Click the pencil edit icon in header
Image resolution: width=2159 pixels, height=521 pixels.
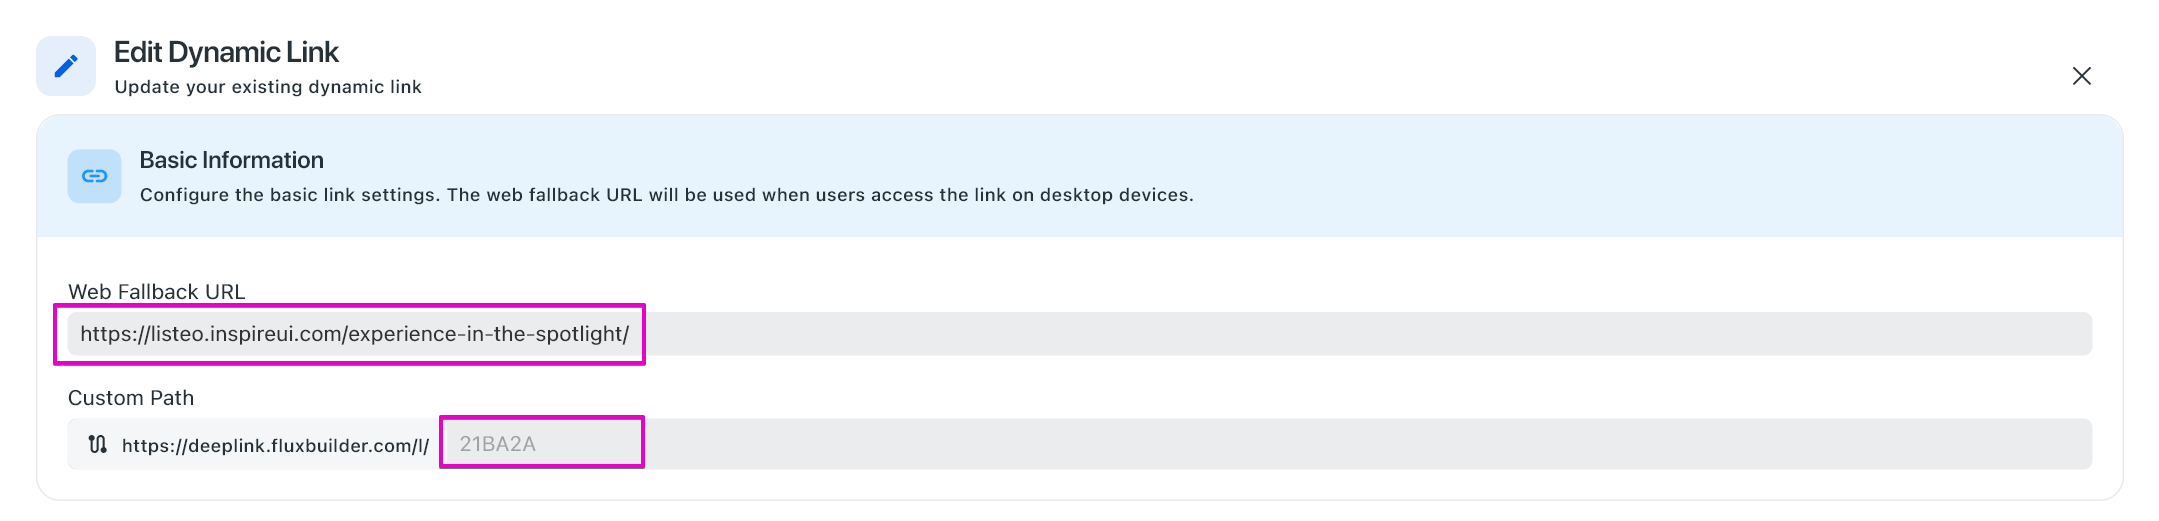[x=66, y=66]
